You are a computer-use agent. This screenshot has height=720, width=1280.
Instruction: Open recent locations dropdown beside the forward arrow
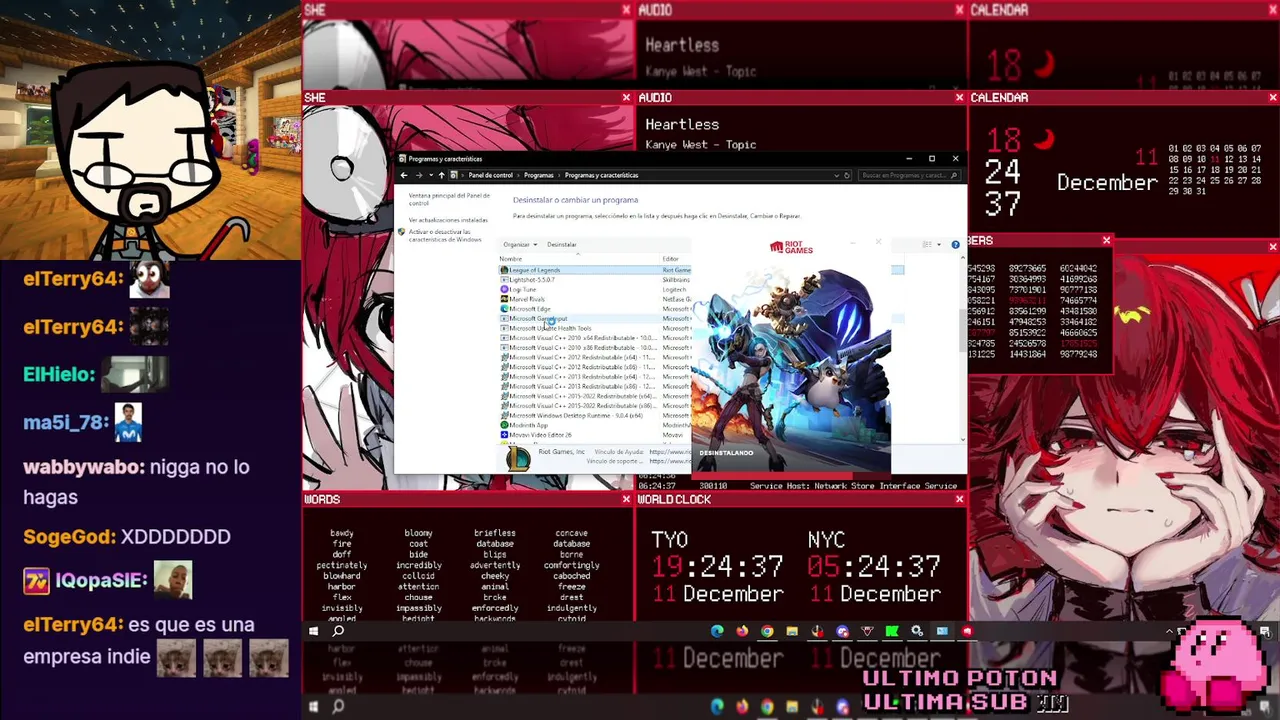pos(430,175)
